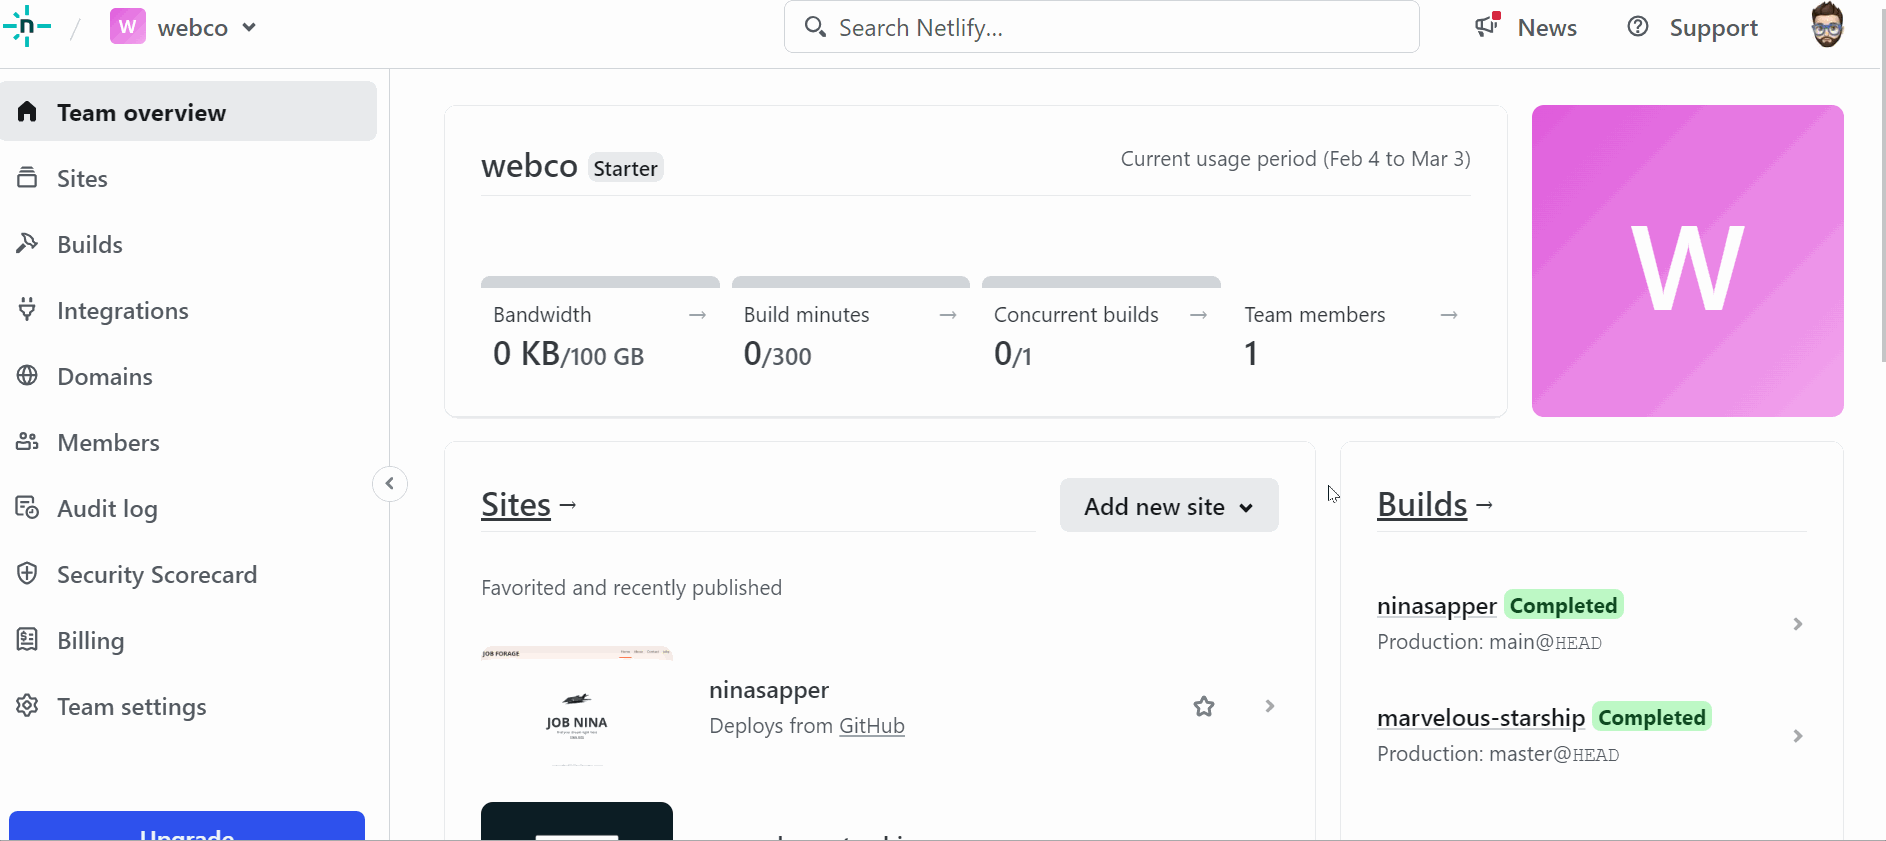Viewport: 1886px width, 841px height.
Task: Click the Support question mark icon
Action: (1638, 27)
